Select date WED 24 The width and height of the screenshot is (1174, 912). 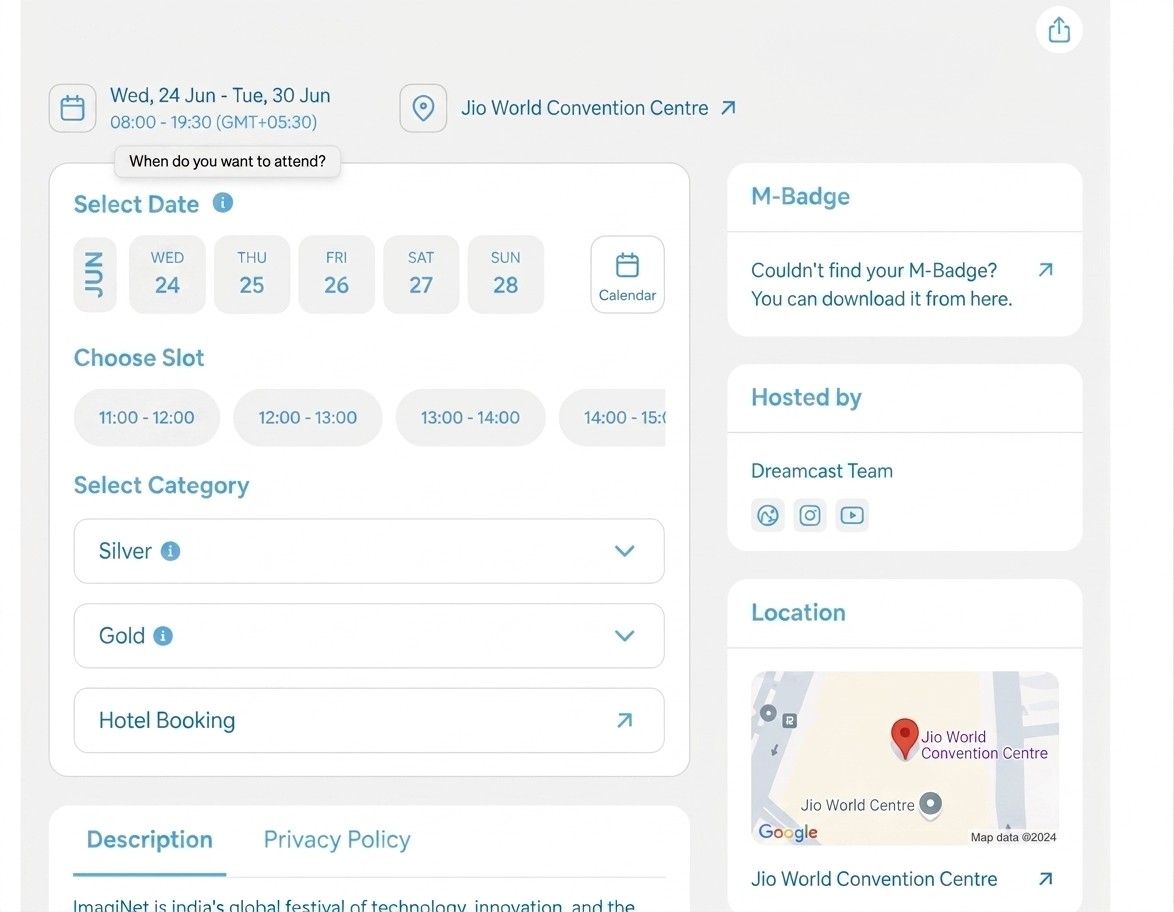point(167,274)
